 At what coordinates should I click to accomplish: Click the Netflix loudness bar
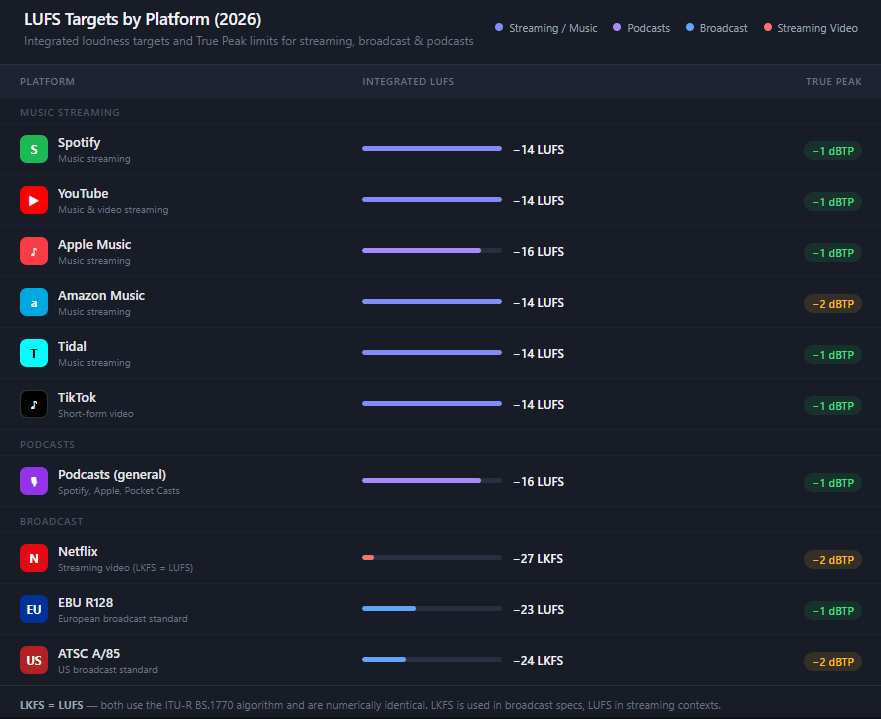click(432, 558)
